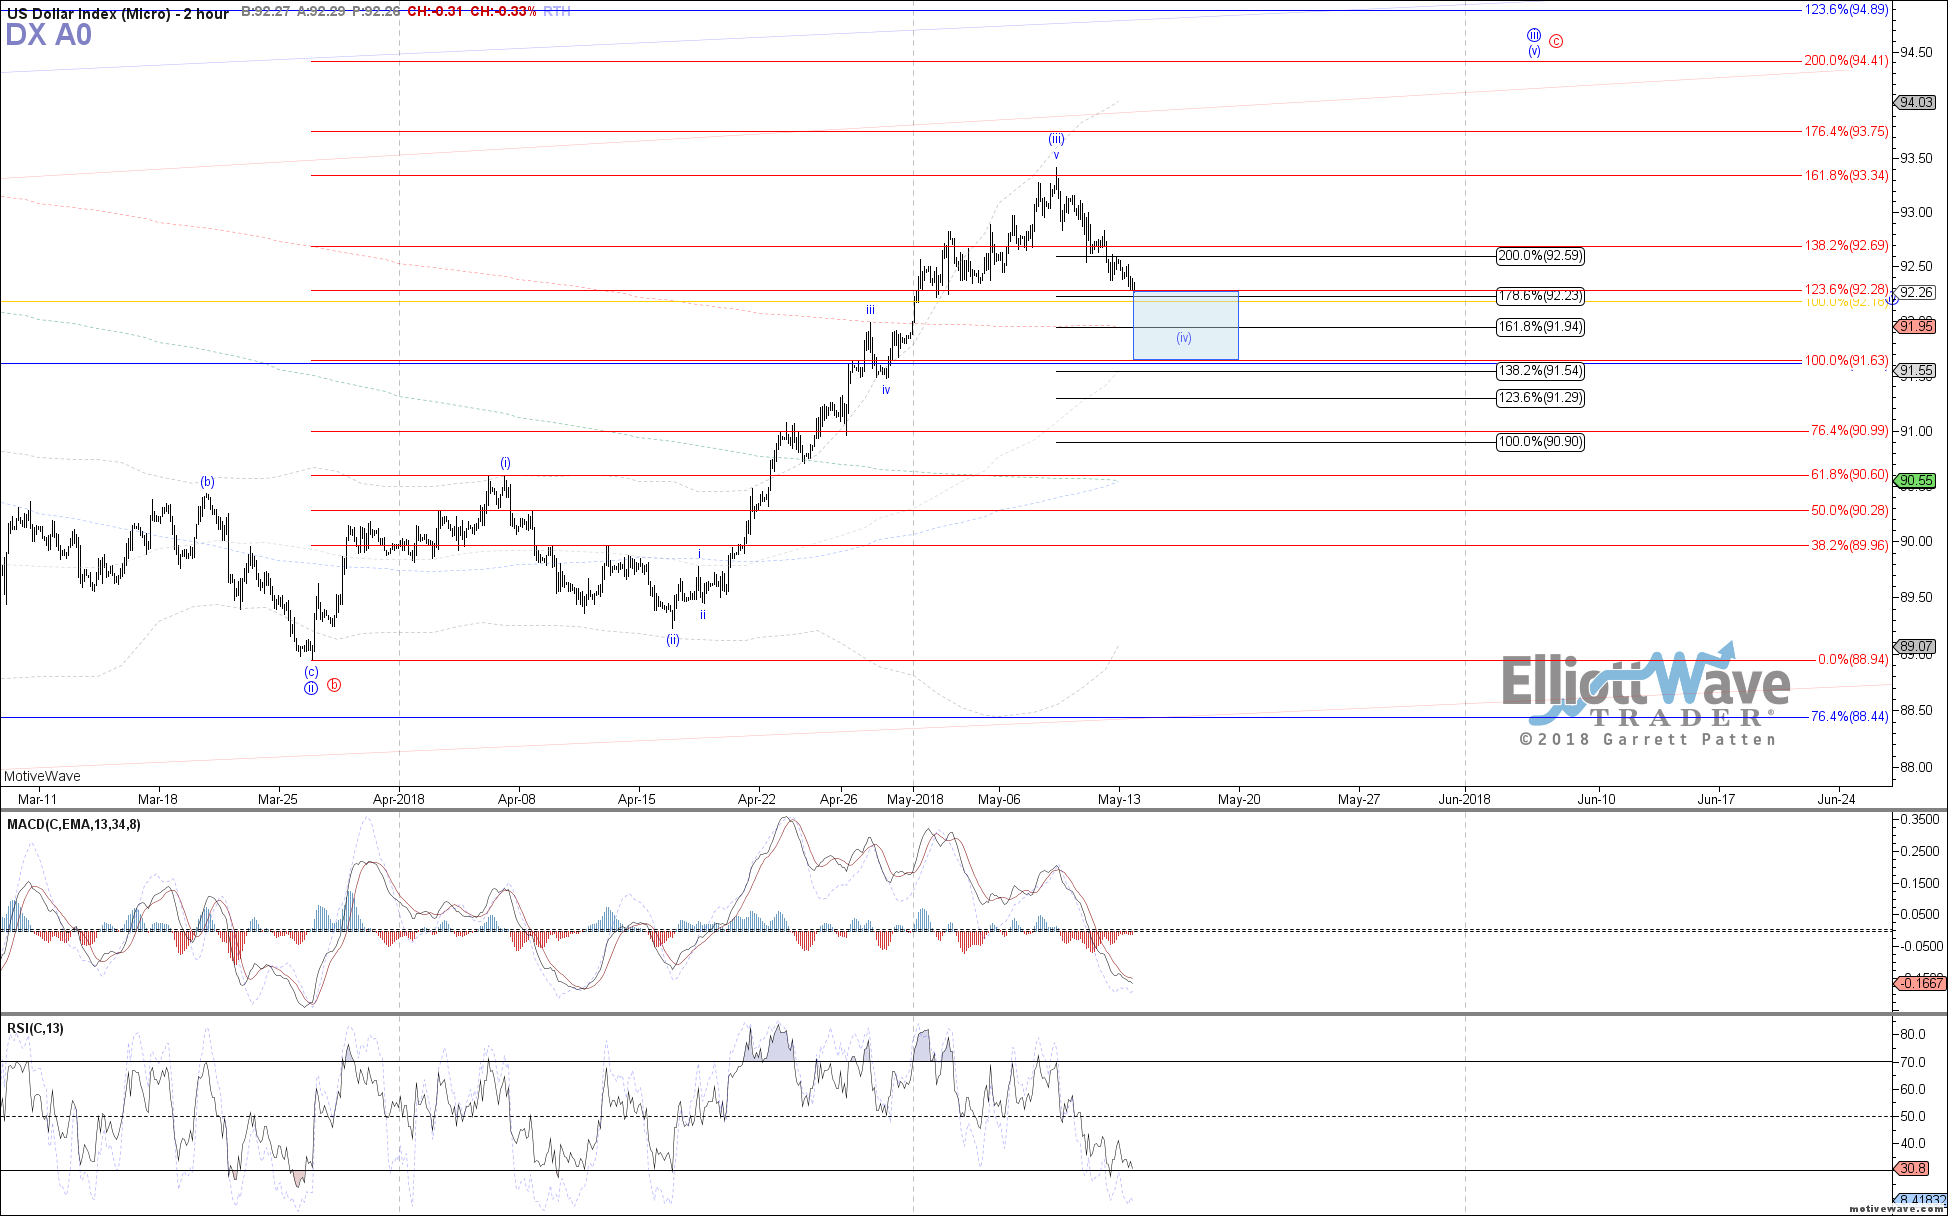This screenshot has height=1216, width=1948.
Task: Click the 92.26 current price tag
Action: [1916, 292]
